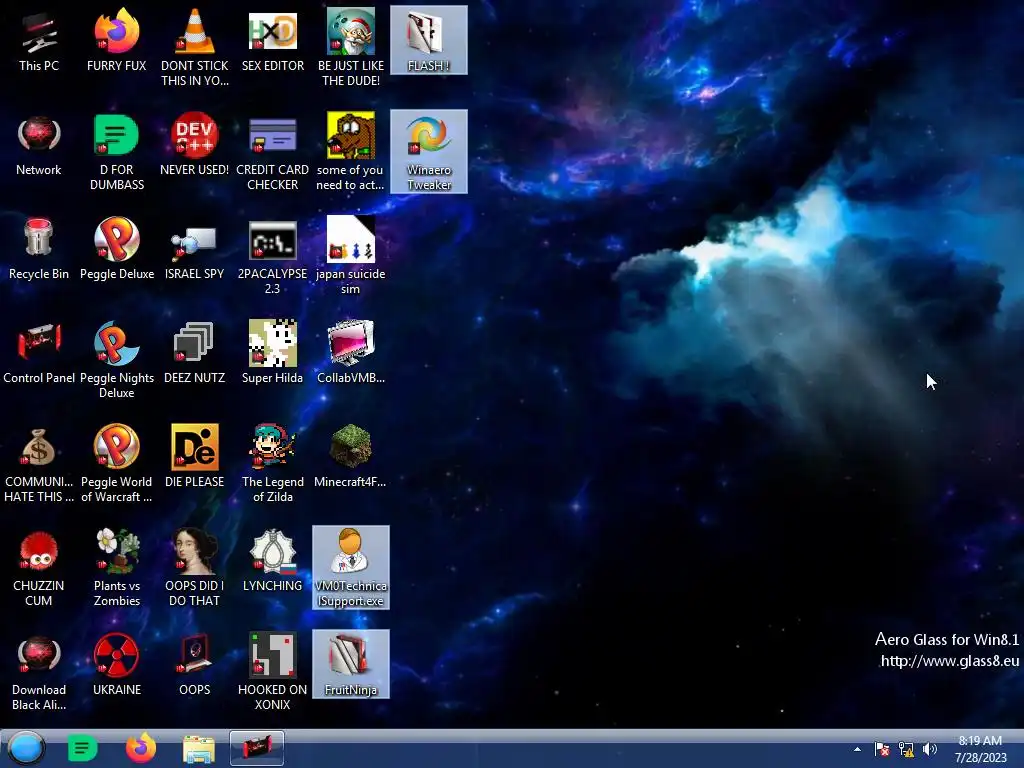This screenshot has height=768, width=1024.
Task: Click the some of you need to act... icon
Action: [351, 152]
